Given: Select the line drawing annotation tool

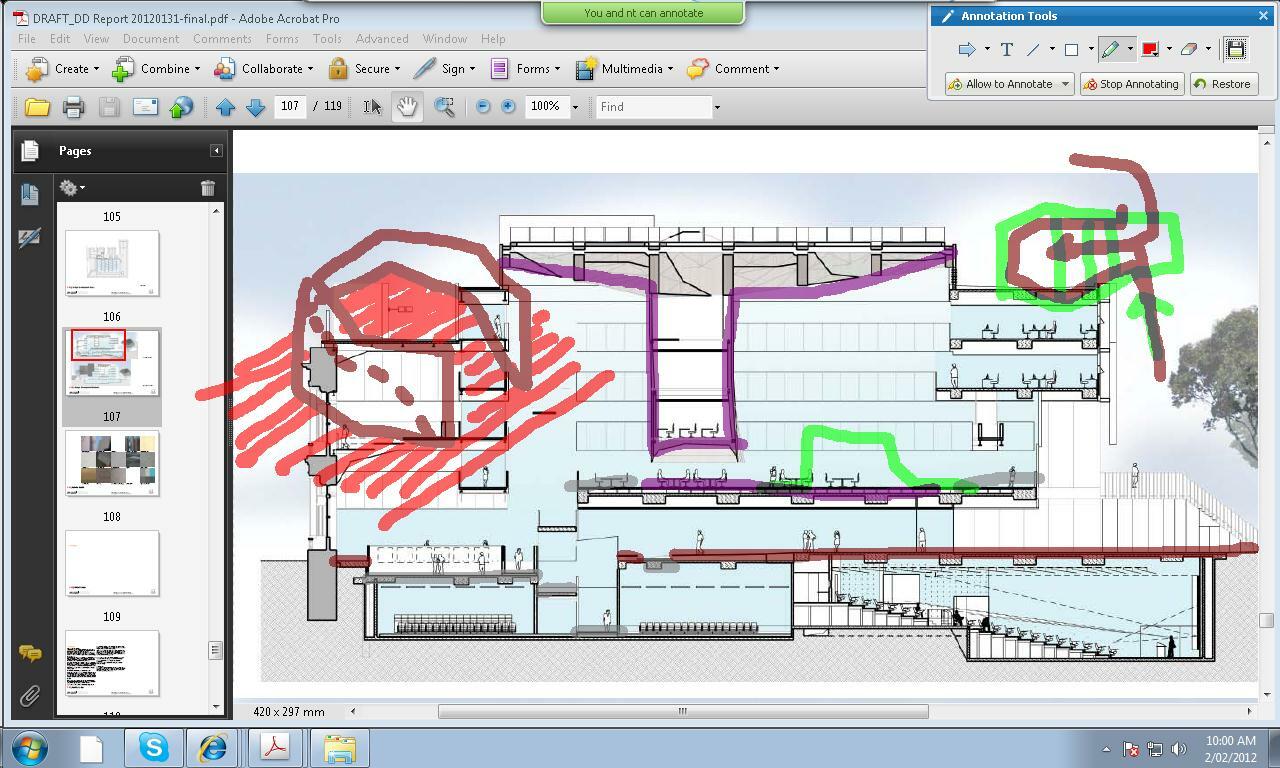Looking at the screenshot, I should point(1033,49).
